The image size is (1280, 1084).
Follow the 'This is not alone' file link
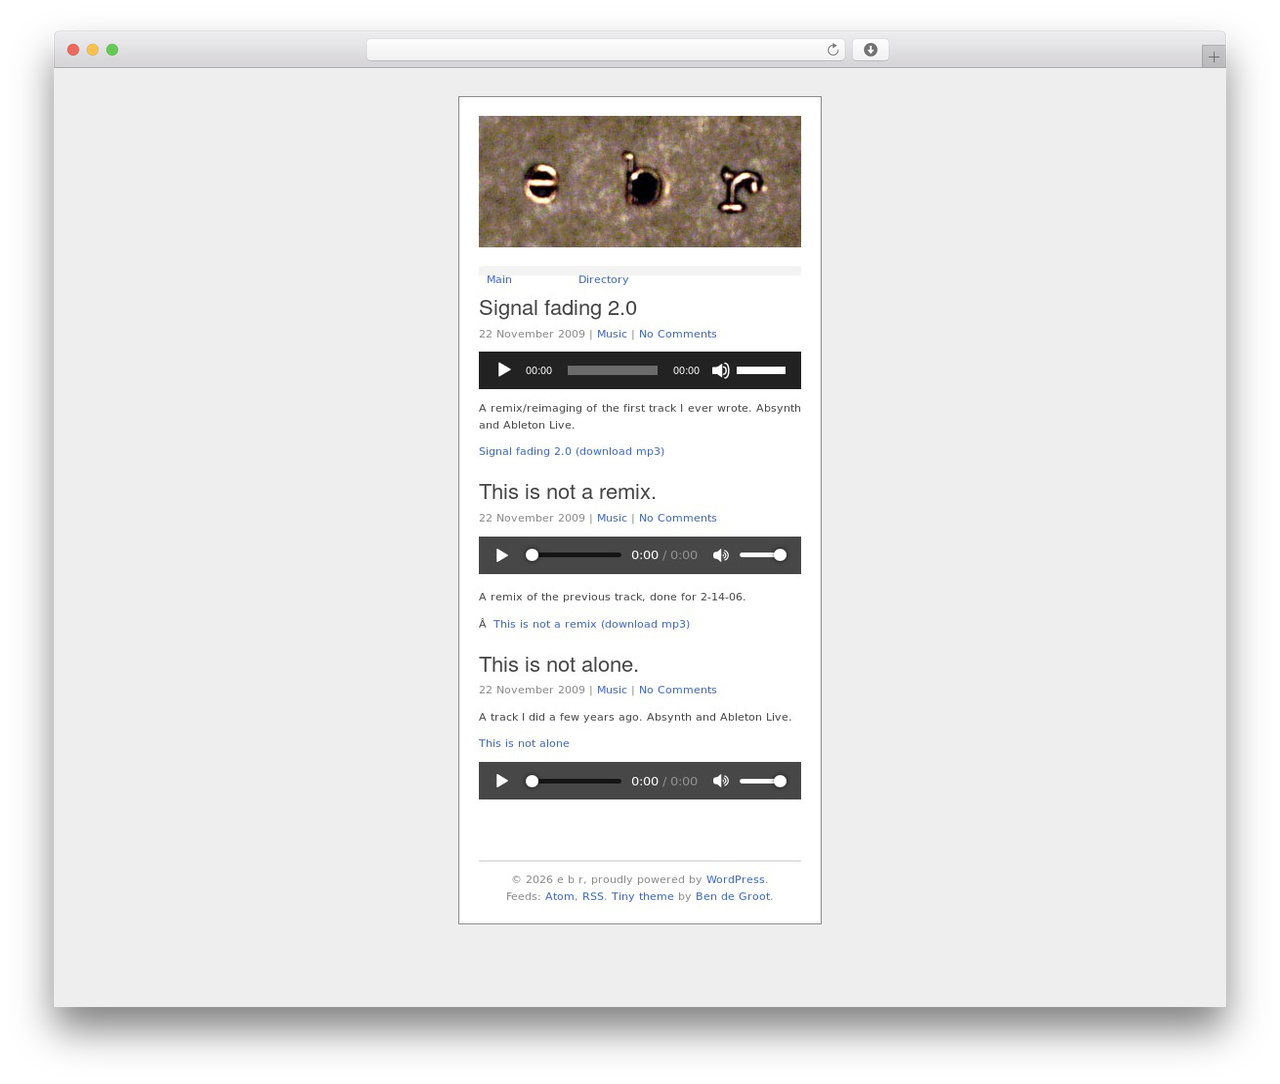524,743
